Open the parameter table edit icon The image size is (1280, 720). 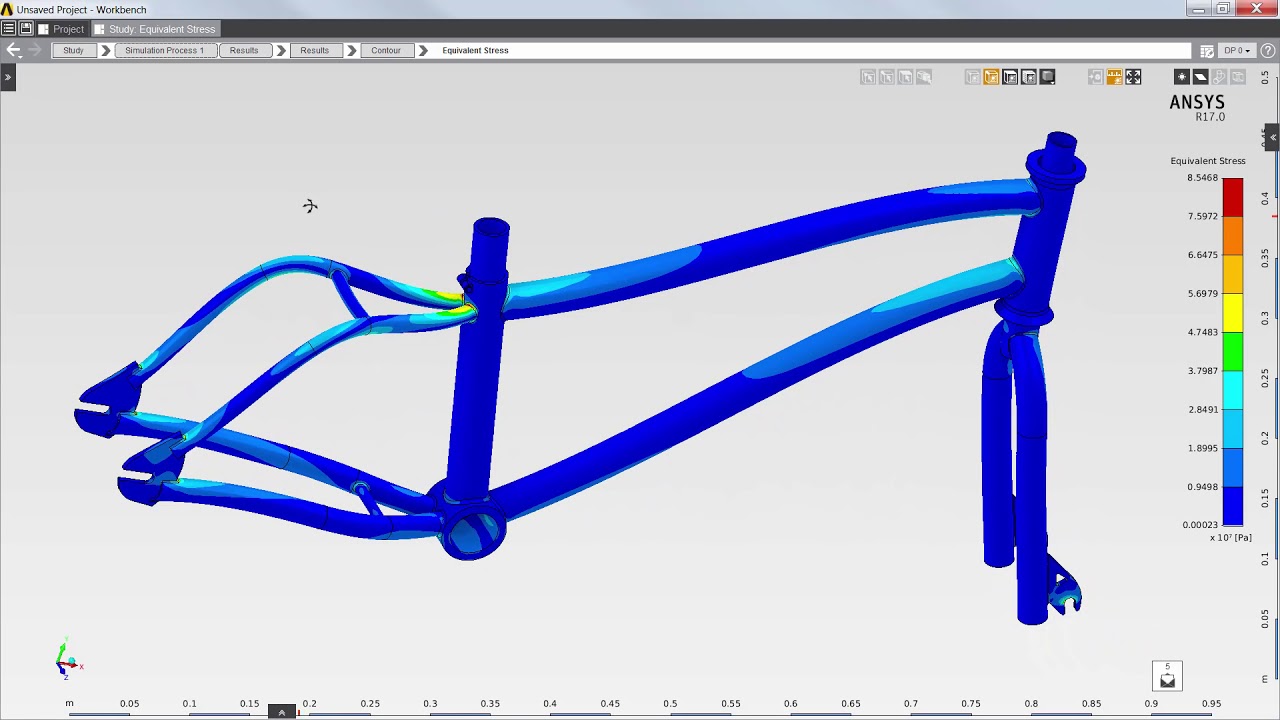tap(1207, 50)
